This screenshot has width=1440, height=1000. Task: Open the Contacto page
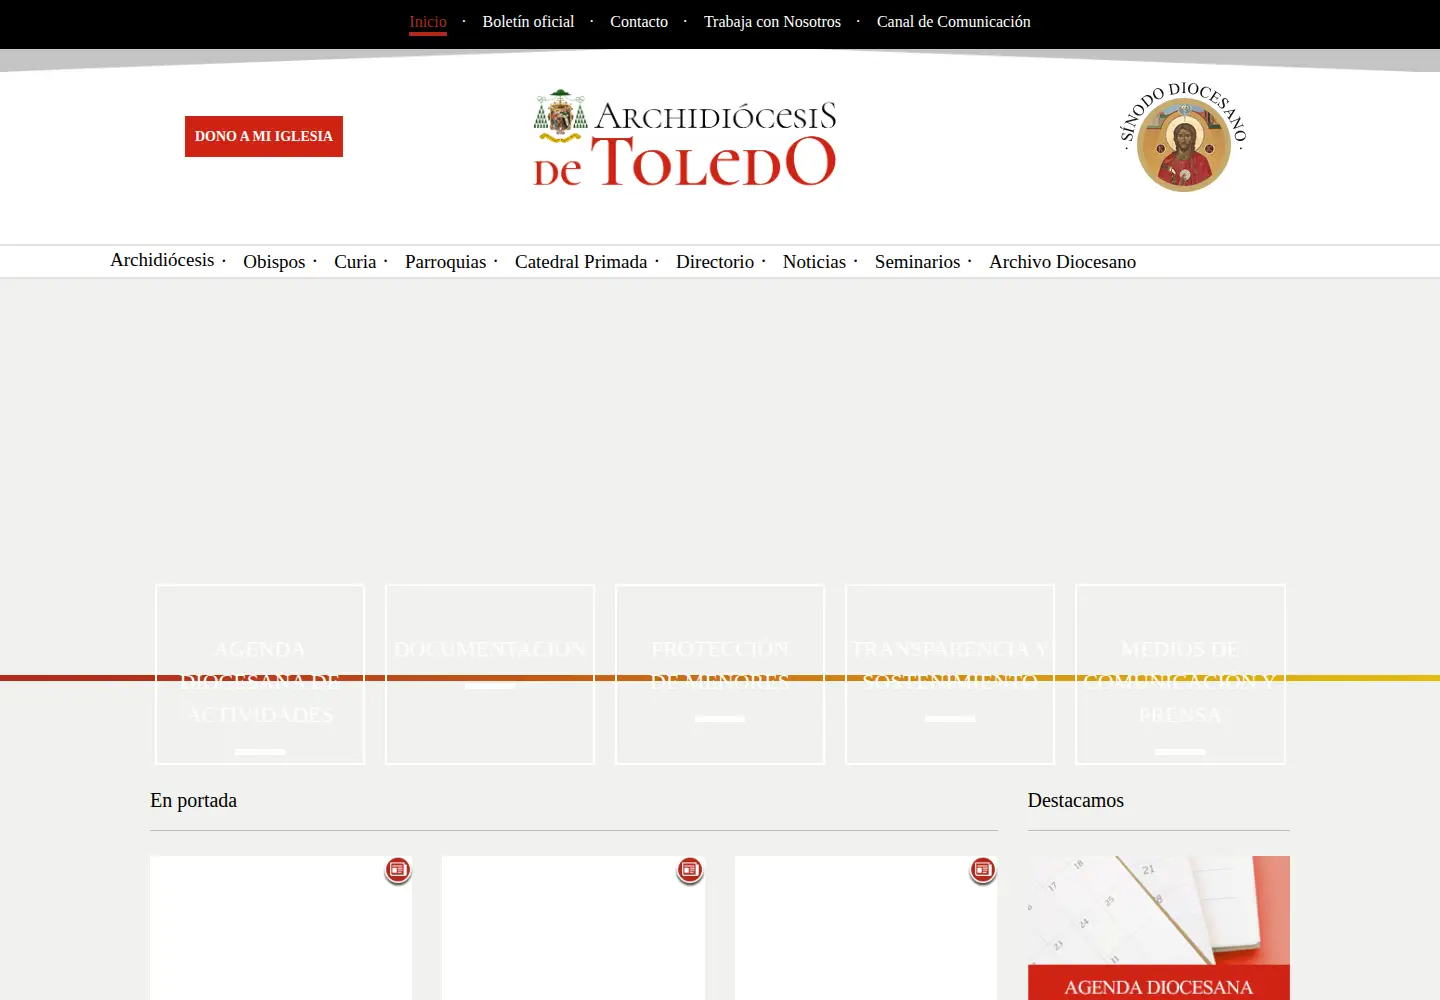[x=639, y=22]
